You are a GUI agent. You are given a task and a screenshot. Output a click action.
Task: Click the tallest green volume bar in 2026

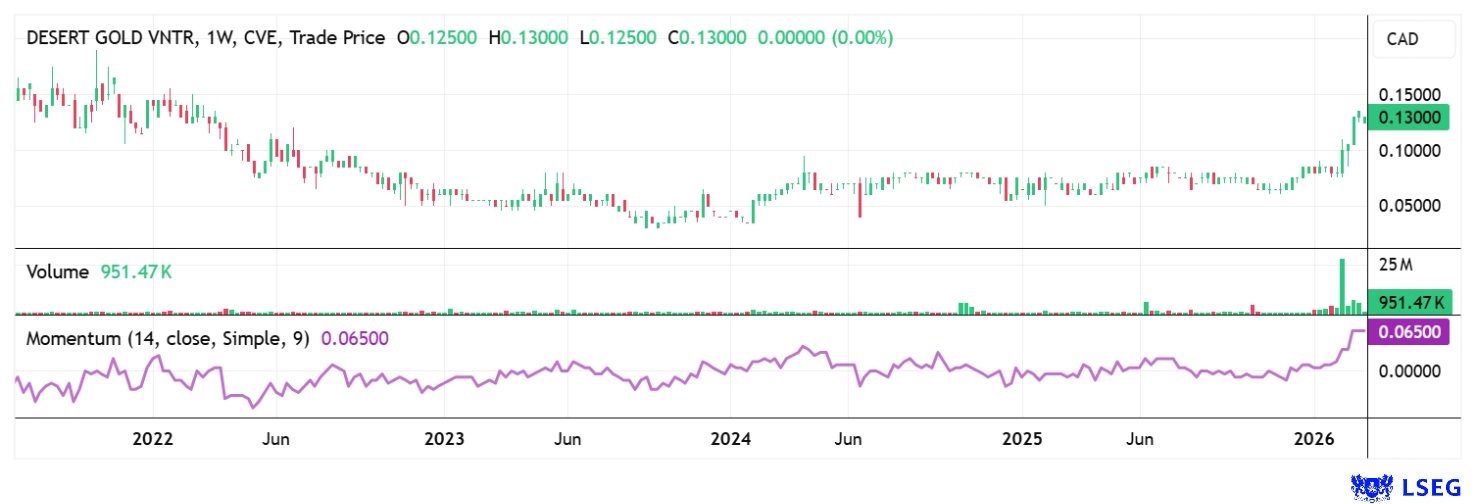point(1342,287)
